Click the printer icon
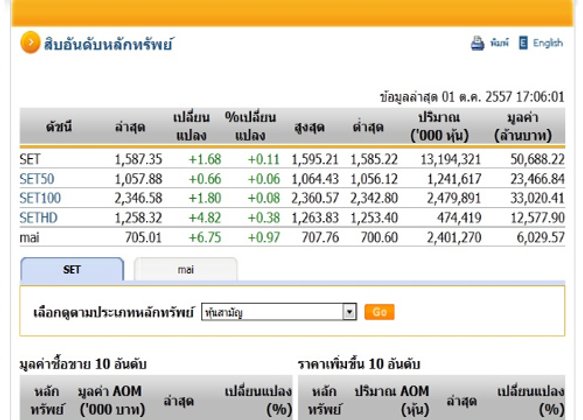 pyautogui.click(x=477, y=43)
